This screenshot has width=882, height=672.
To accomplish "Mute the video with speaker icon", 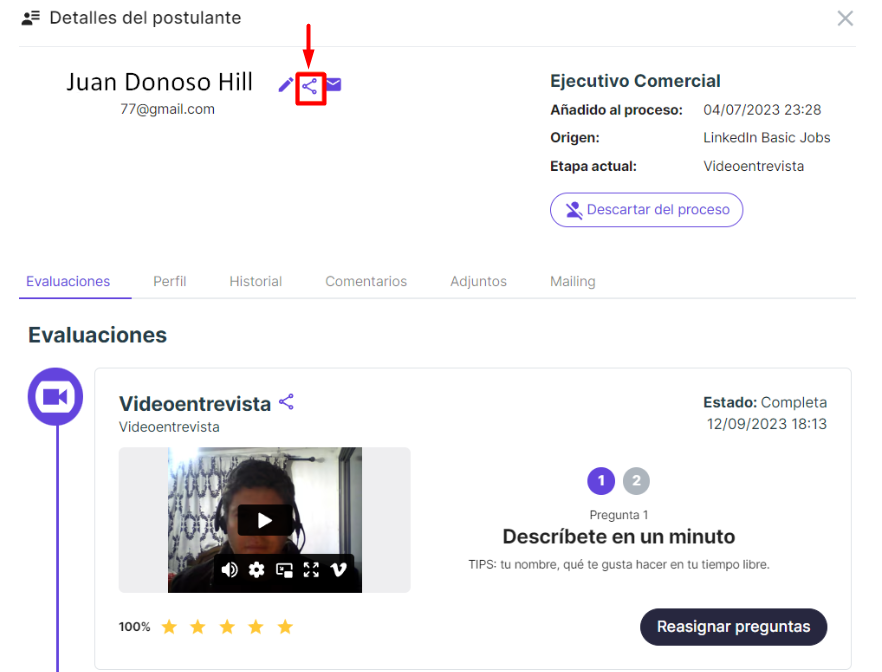I will click(229, 570).
